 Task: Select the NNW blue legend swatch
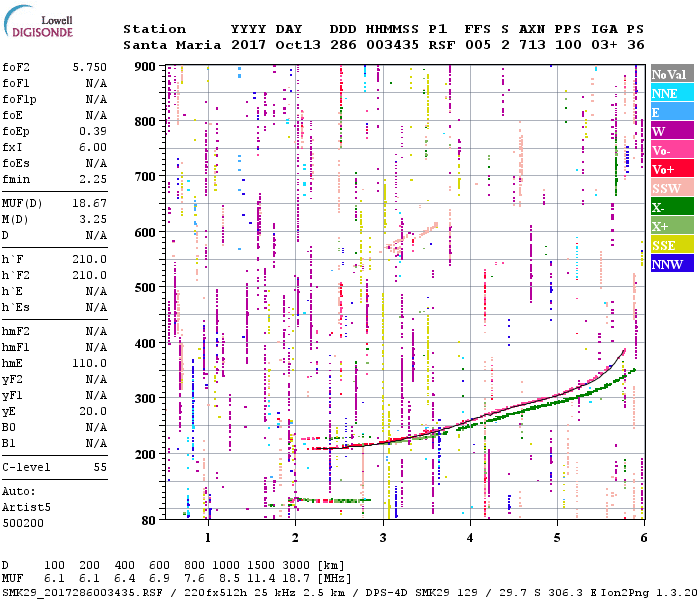672,263
